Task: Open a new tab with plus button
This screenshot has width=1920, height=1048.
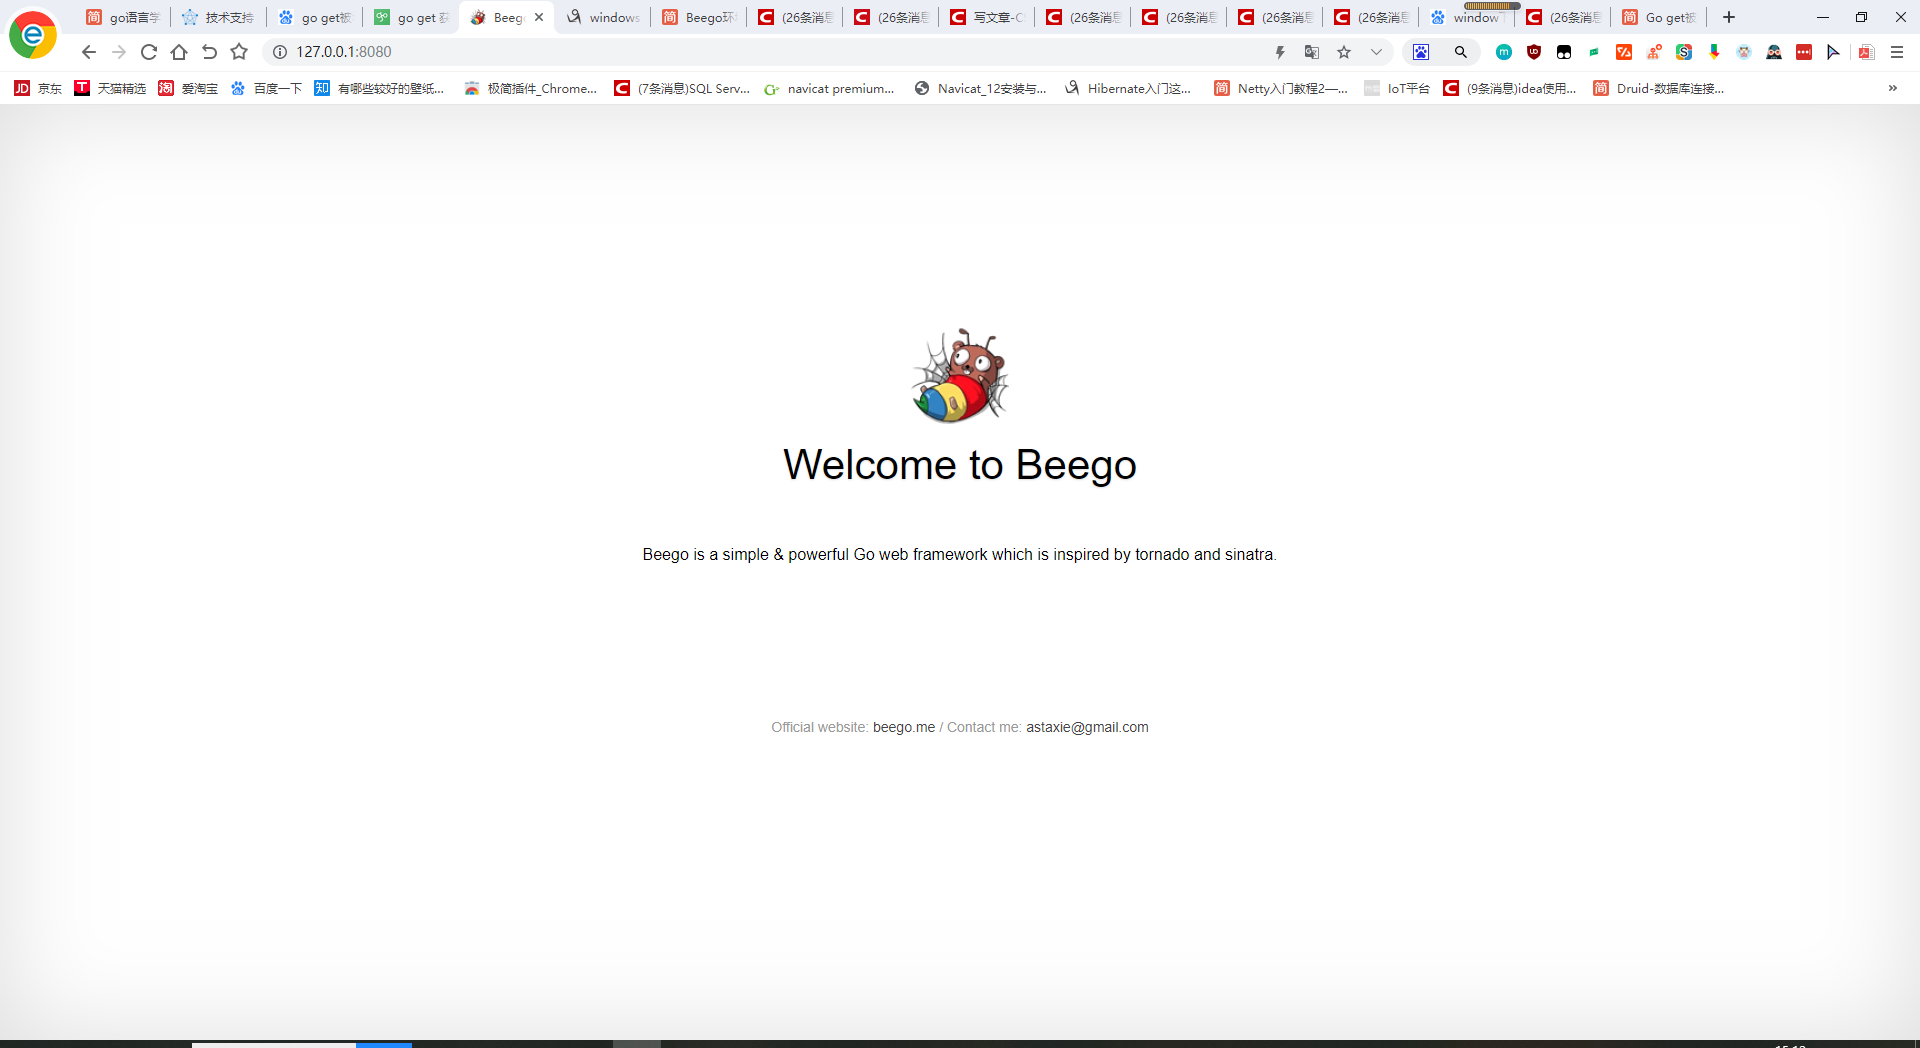Action: pos(1729,17)
